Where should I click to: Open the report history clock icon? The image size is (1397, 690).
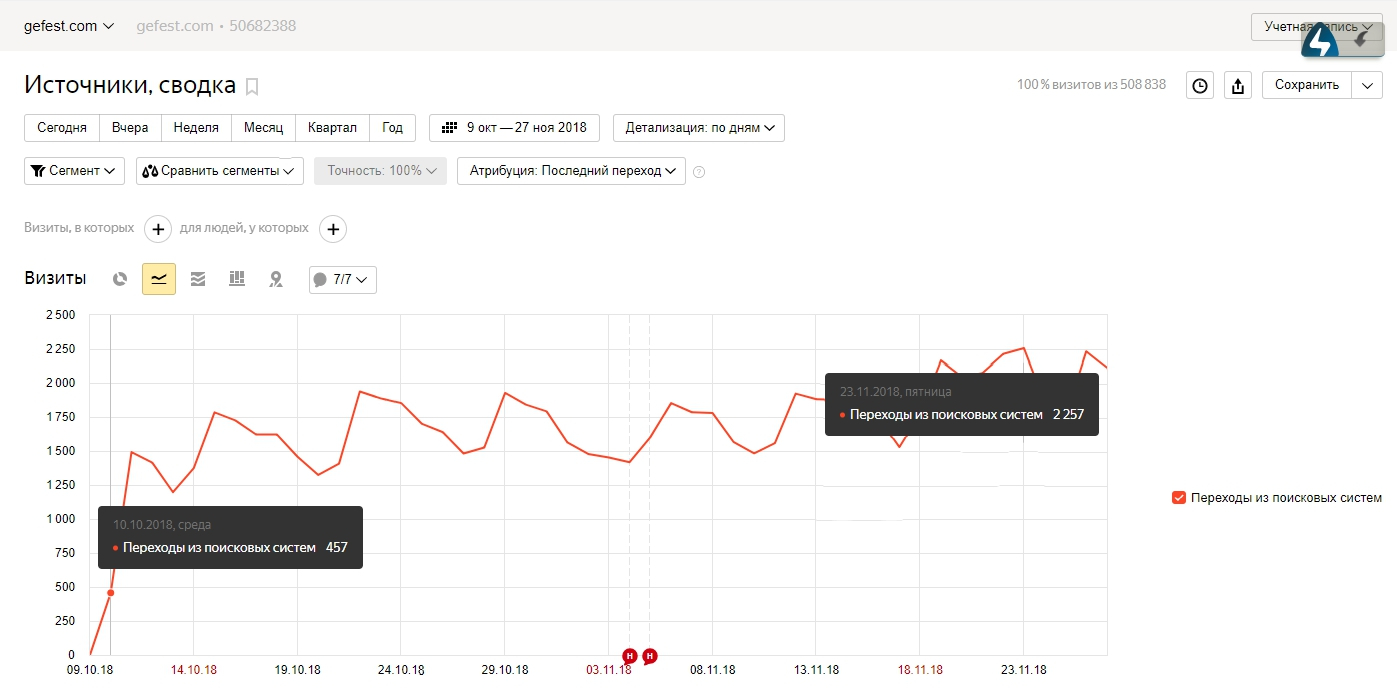click(x=1200, y=85)
